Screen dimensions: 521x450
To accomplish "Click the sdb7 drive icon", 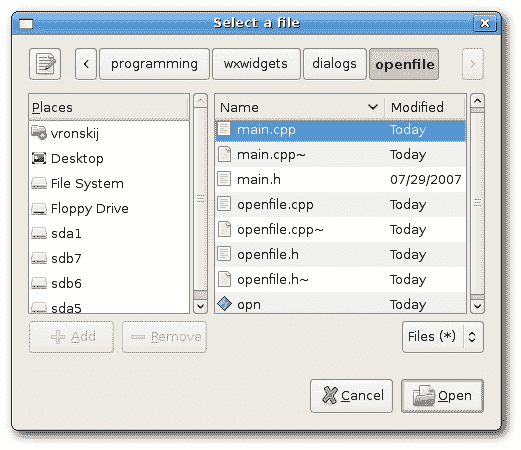I will pos(39,258).
